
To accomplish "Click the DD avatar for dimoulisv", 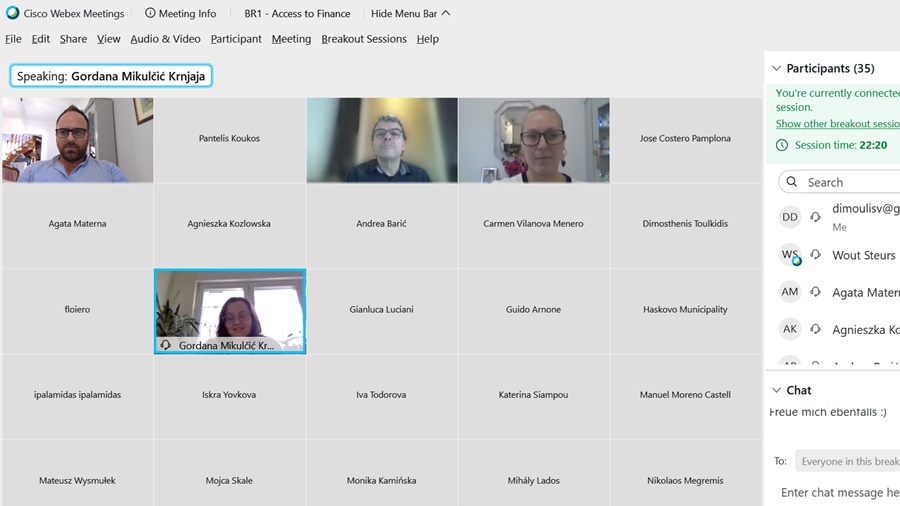I will pyautogui.click(x=790, y=217).
